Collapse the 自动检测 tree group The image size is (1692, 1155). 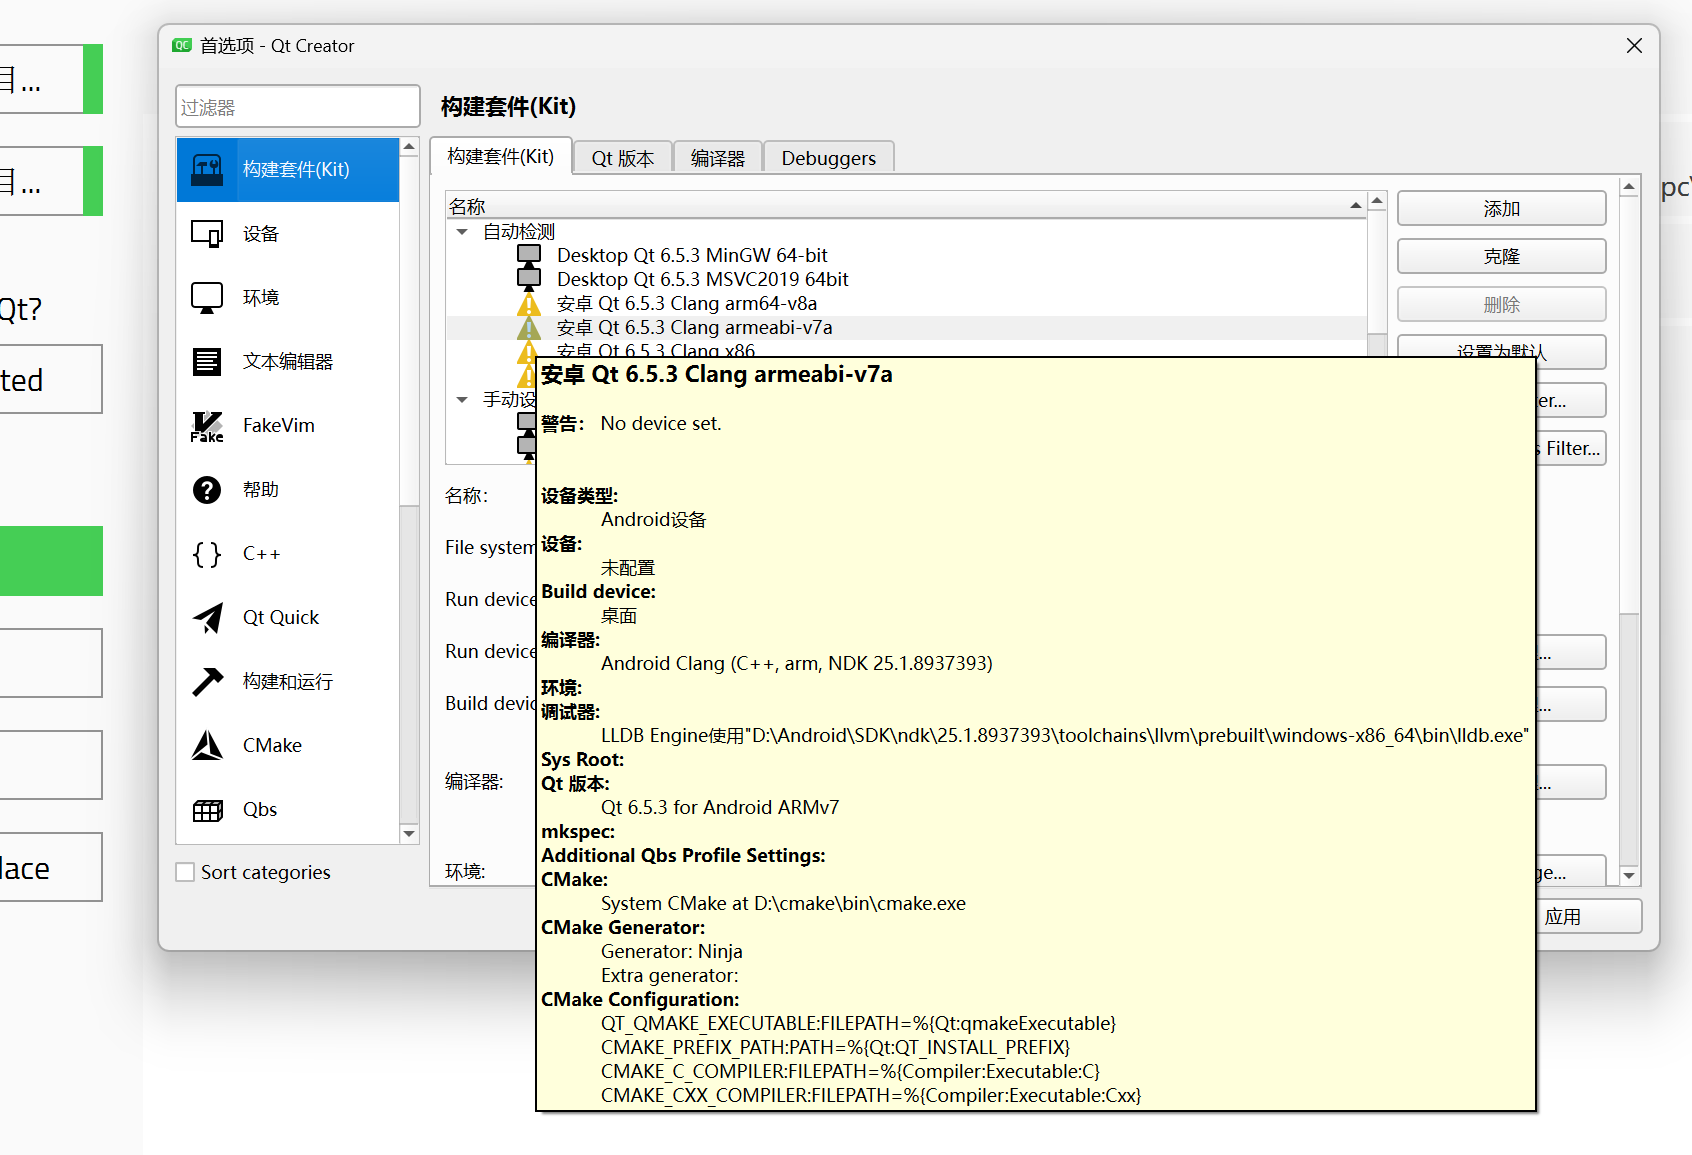coord(462,232)
